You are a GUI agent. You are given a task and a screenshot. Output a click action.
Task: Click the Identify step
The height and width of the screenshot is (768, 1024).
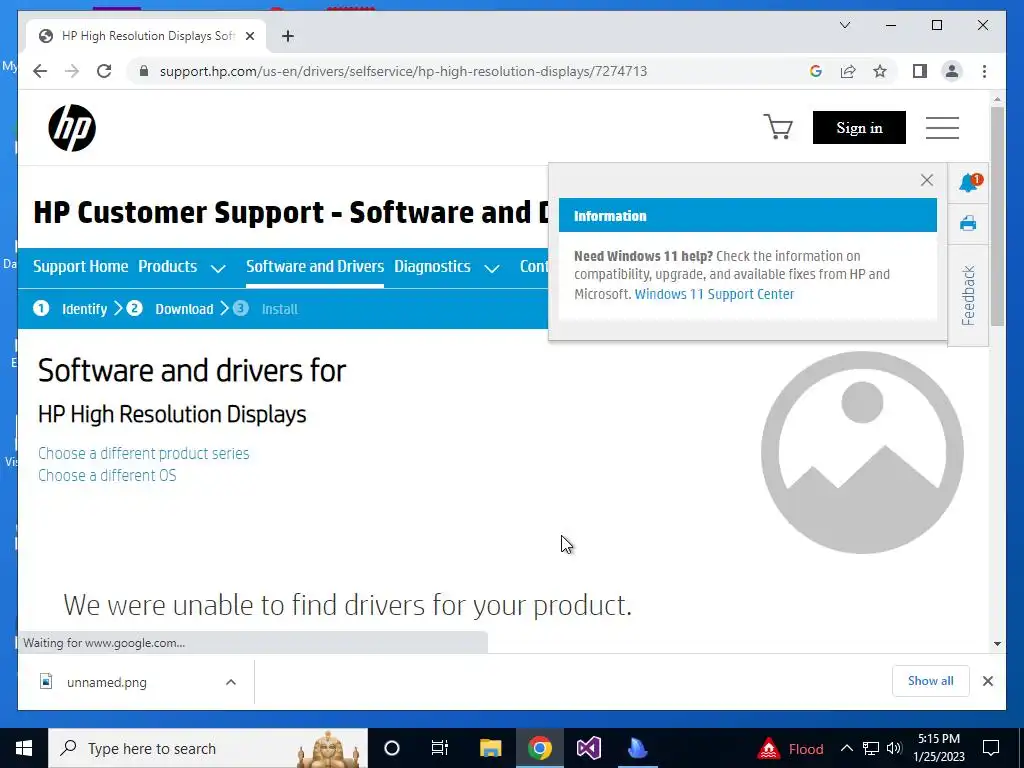pyautogui.click(x=71, y=308)
